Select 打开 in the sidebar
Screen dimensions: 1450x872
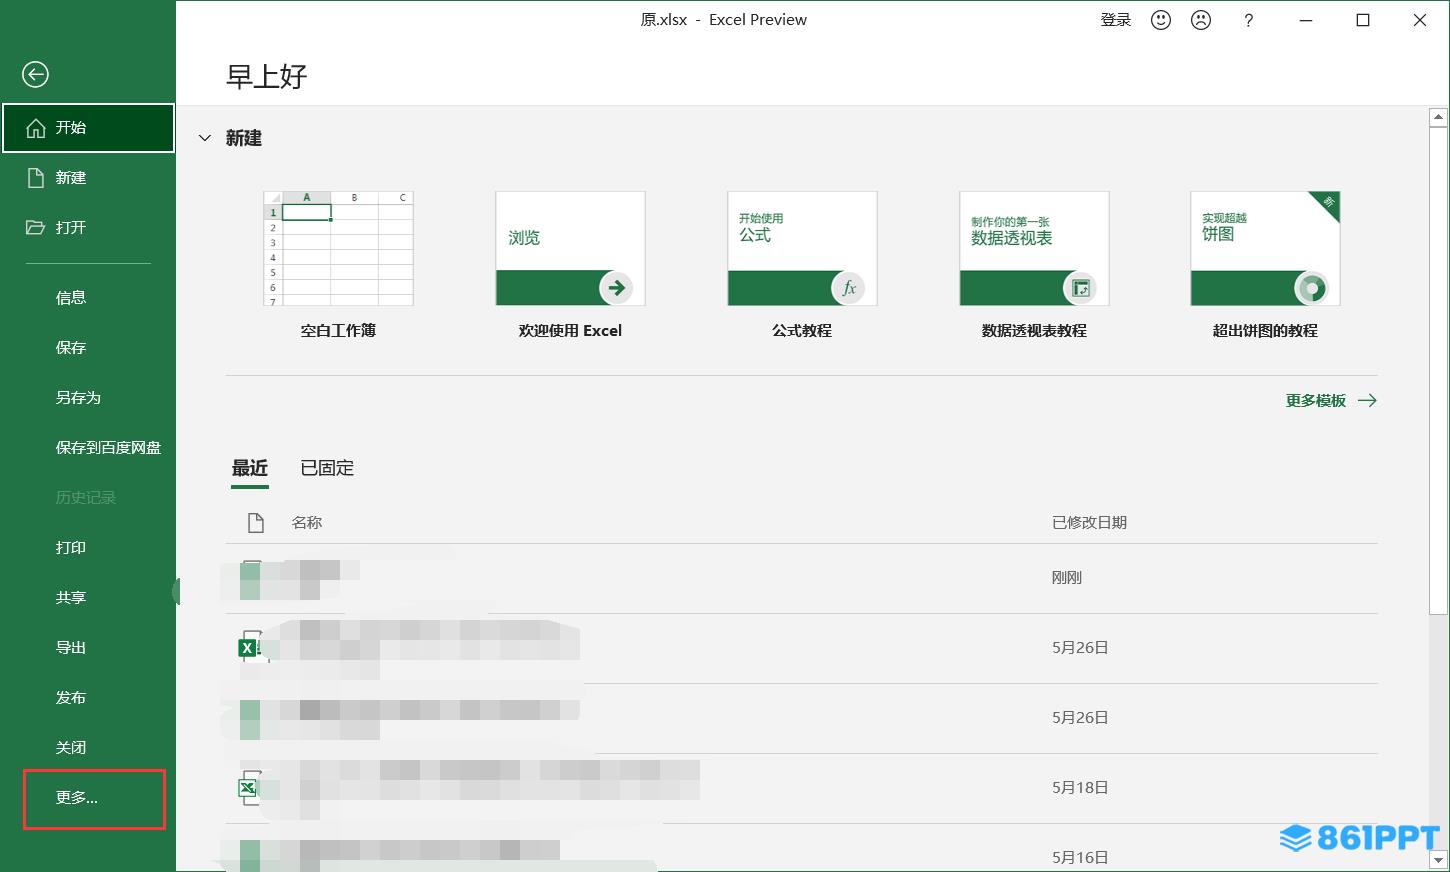[x=88, y=228]
